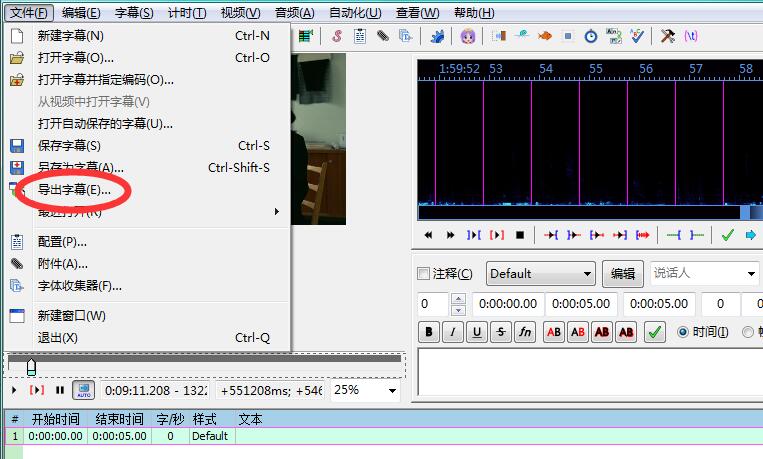Select 字体收集器(F)... menu entry
Screen dimensions: 763x459
147,286
